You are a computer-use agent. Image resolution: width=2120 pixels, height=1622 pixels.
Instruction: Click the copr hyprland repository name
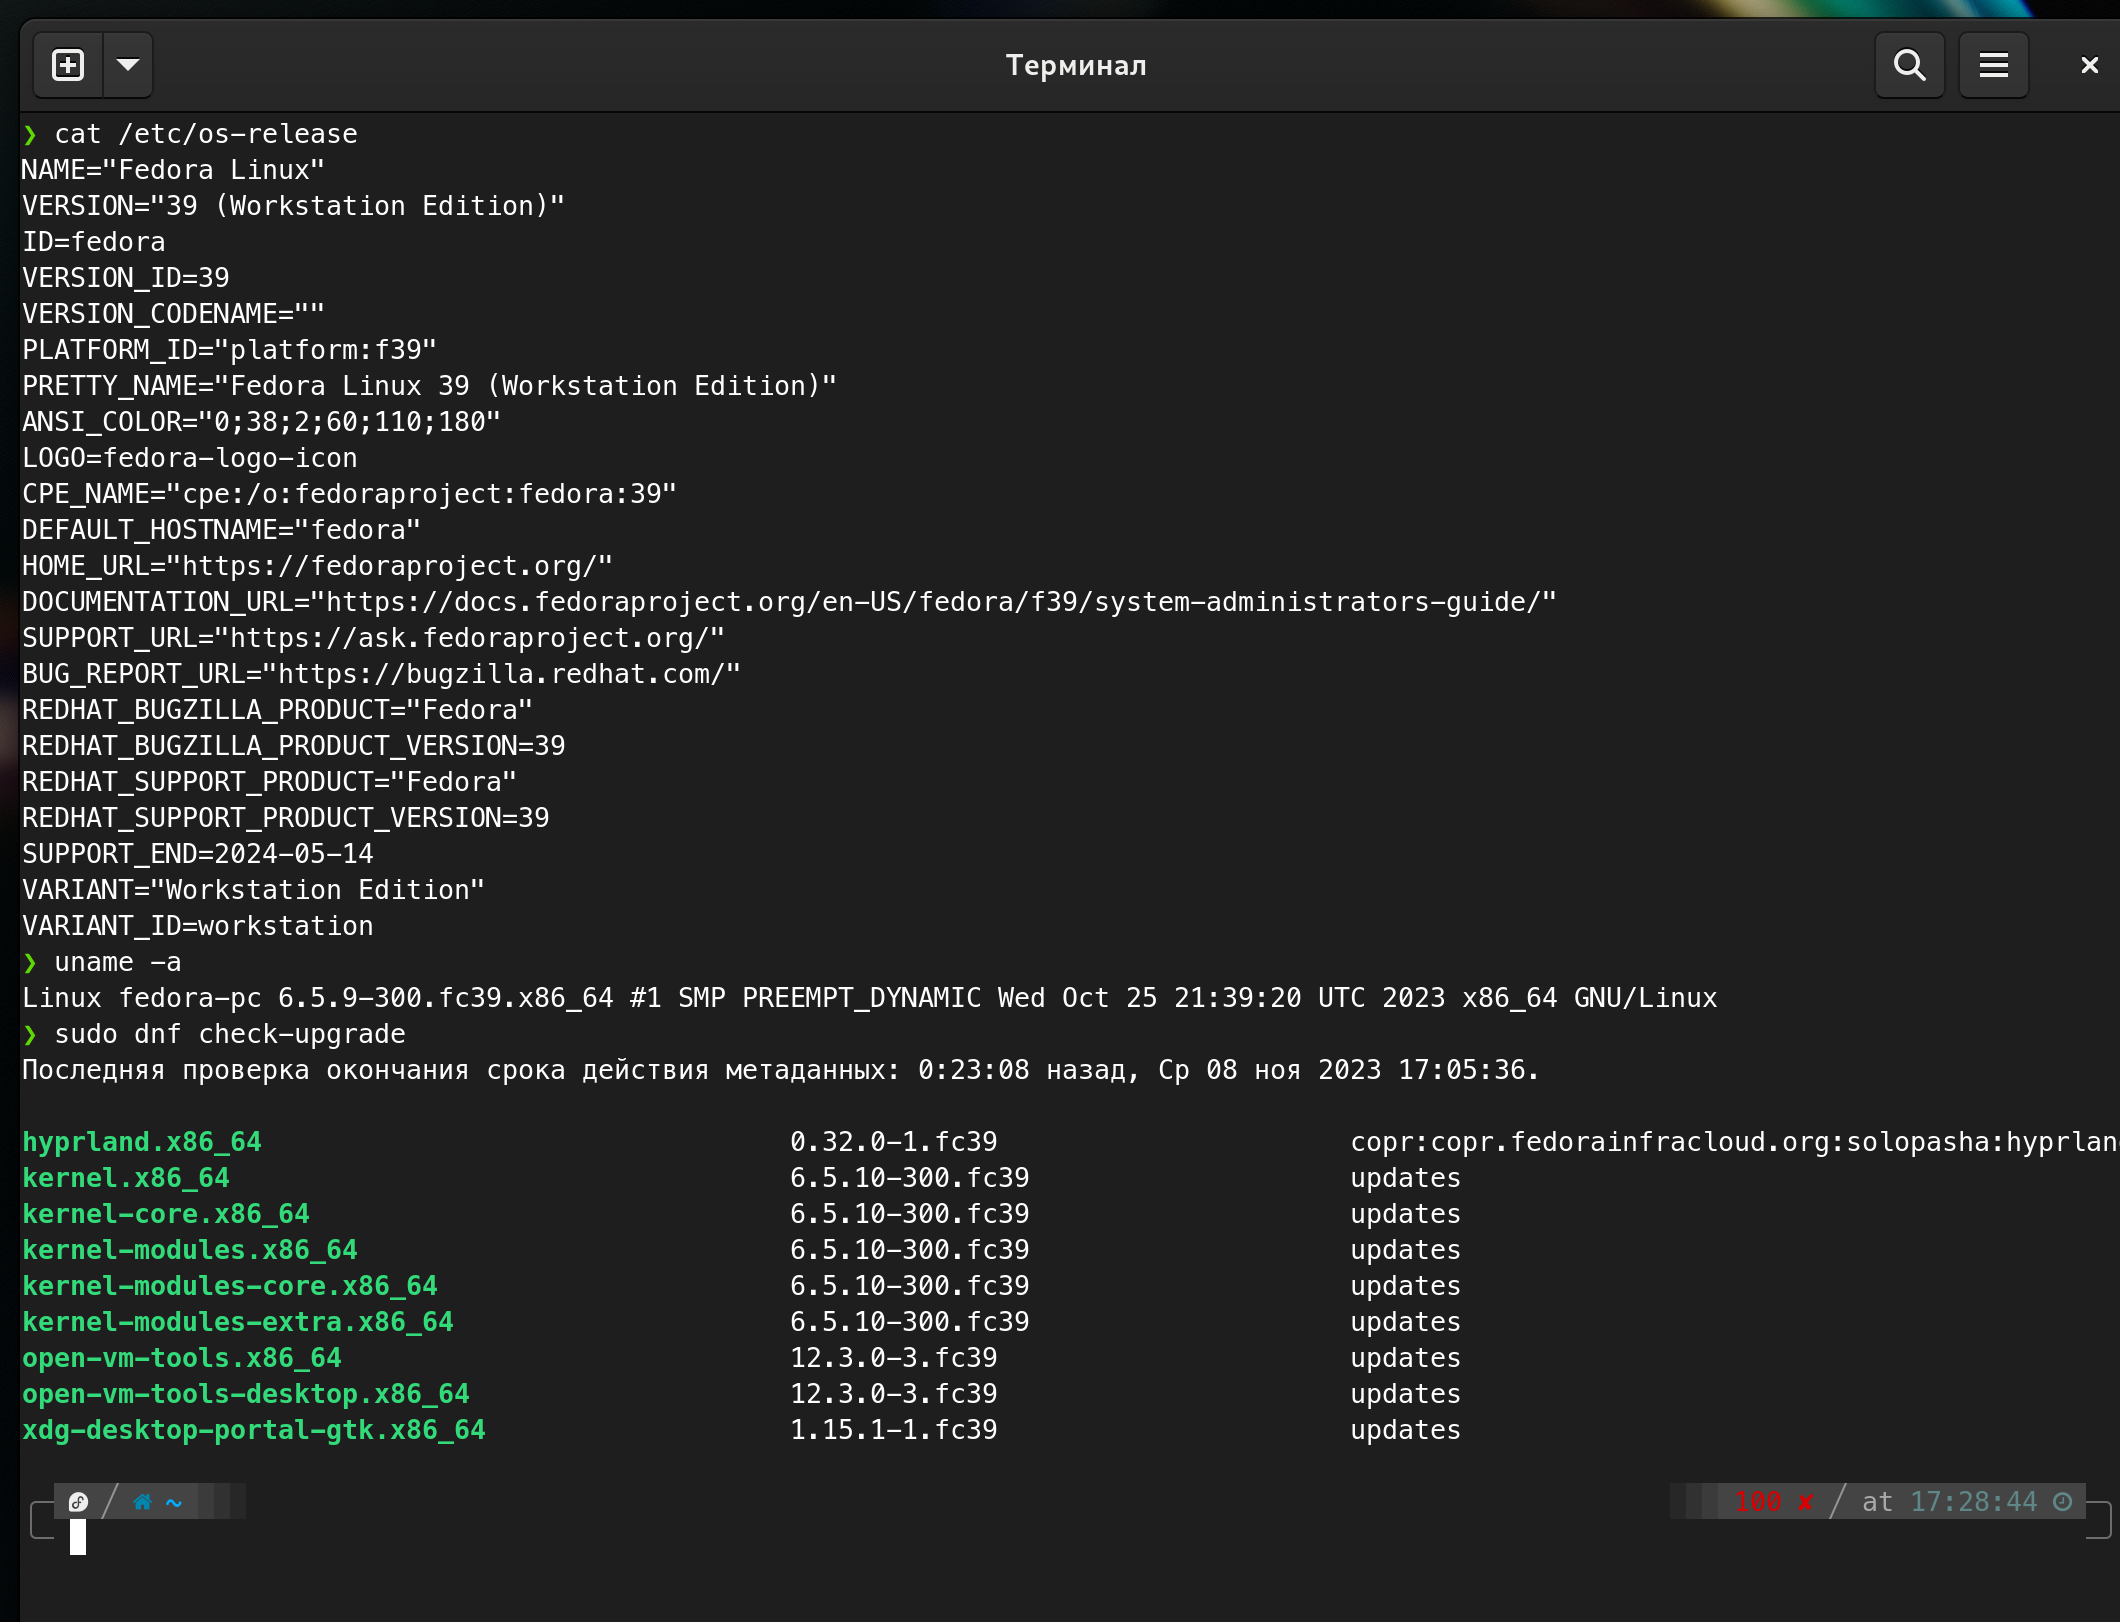[x=1734, y=1142]
